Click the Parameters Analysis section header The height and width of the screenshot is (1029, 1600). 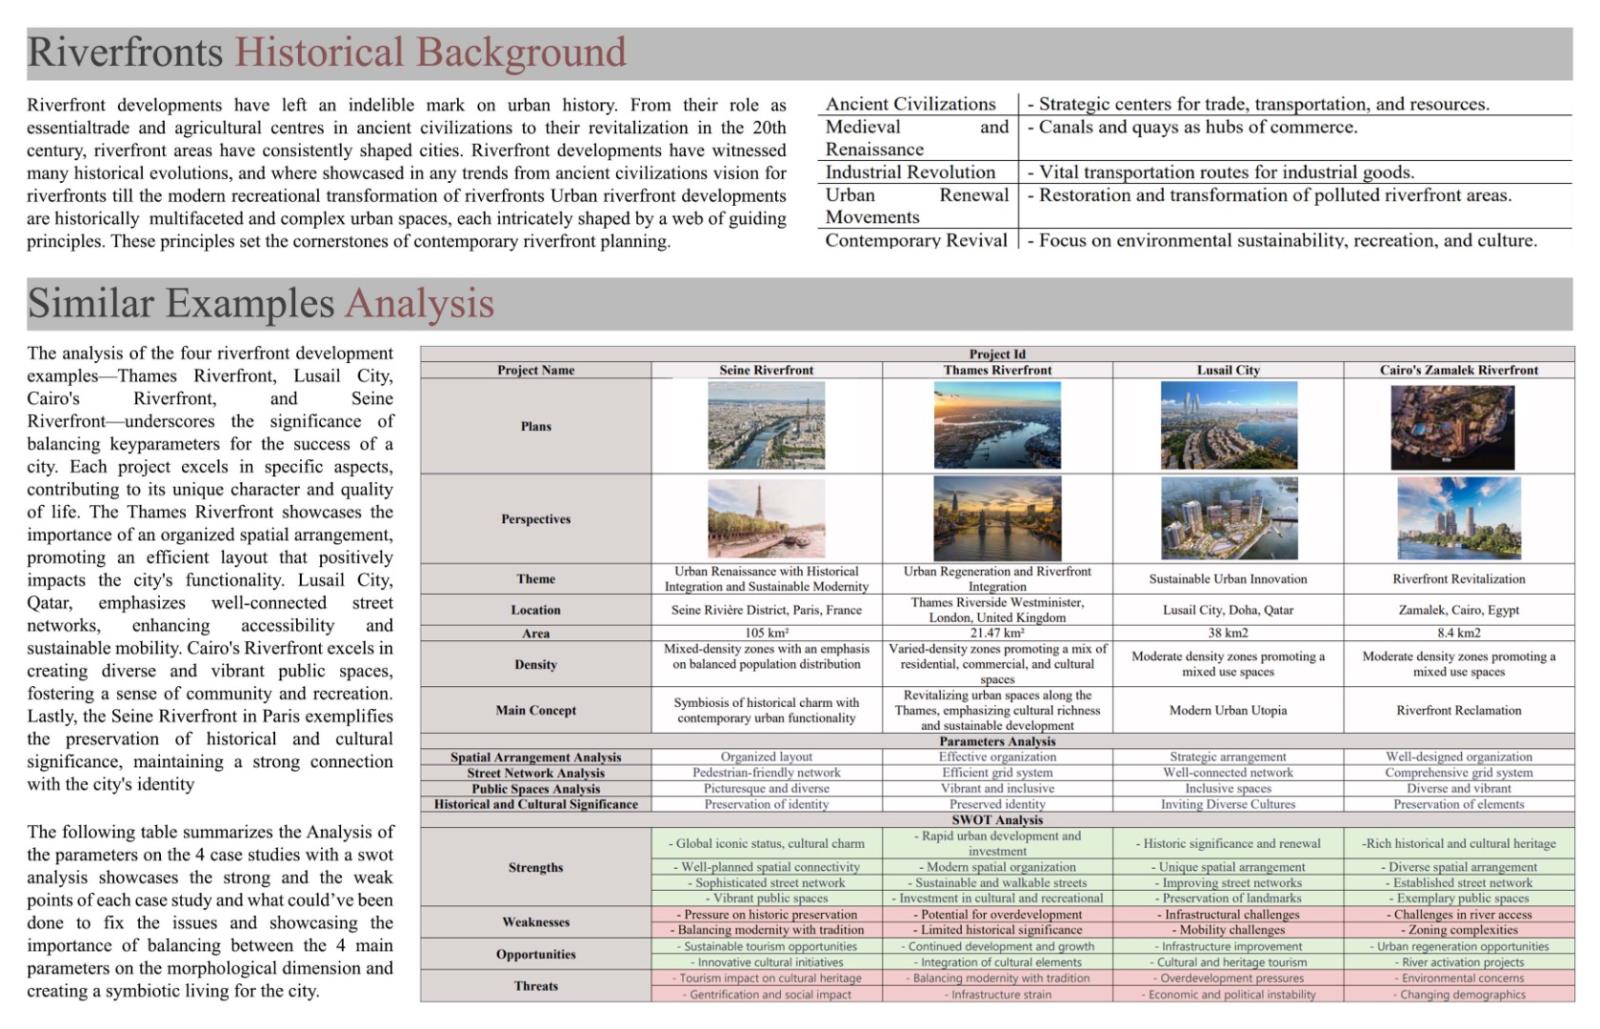coord(997,742)
